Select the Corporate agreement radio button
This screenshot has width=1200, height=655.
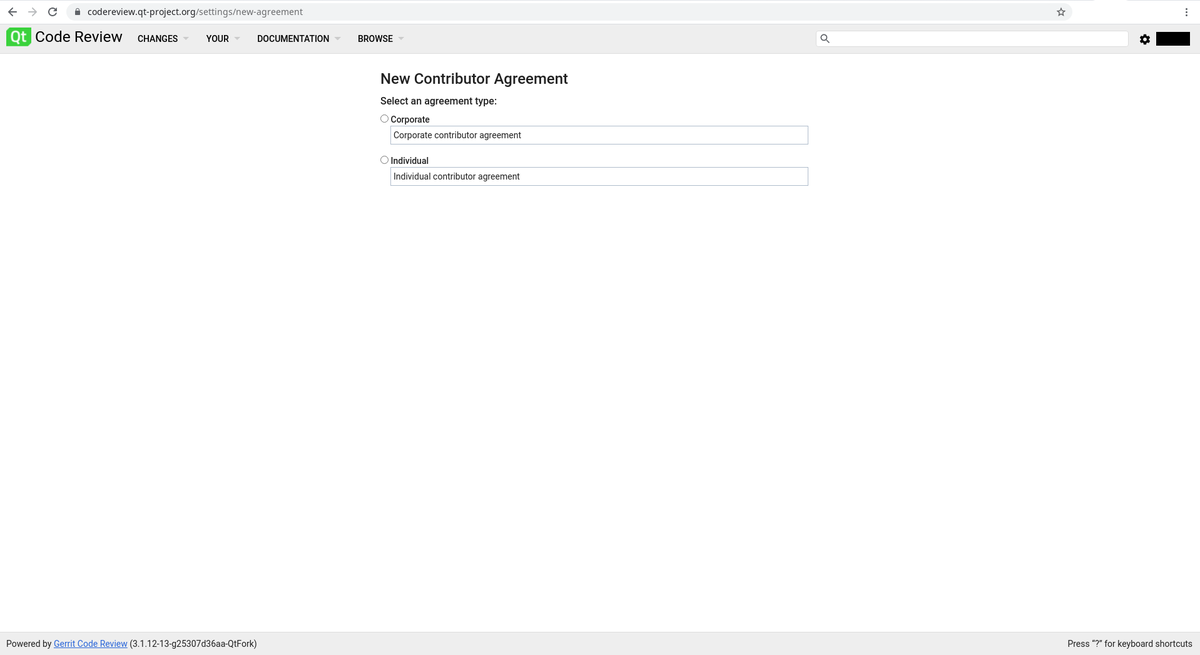(384, 118)
